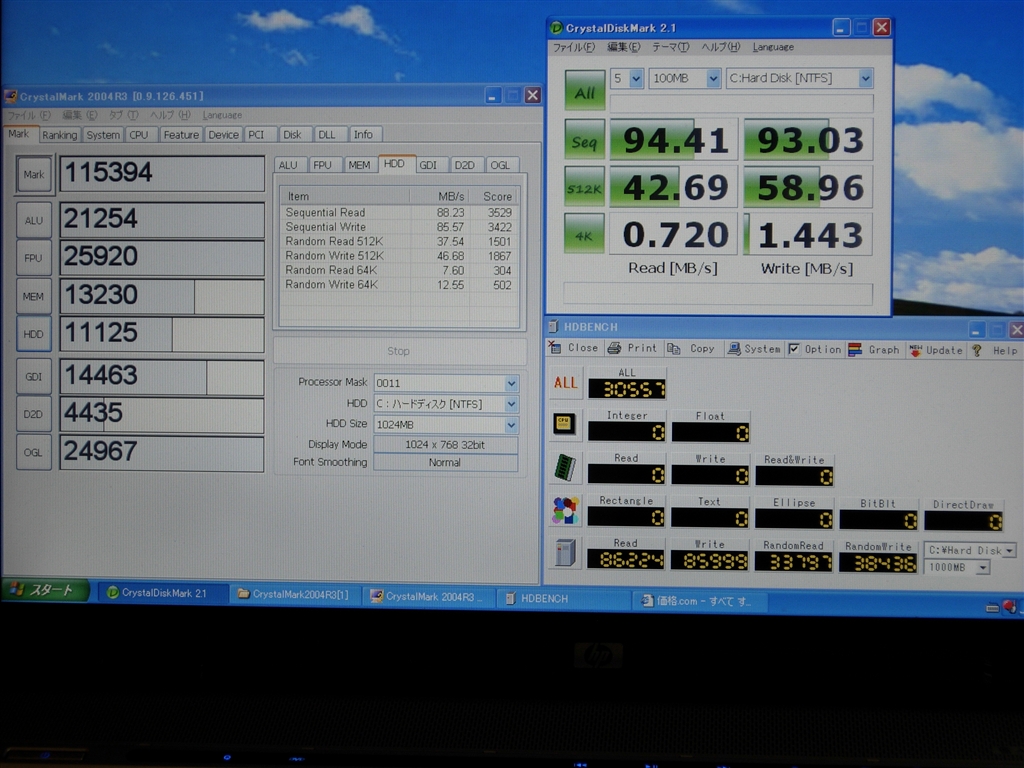The image size is (1024, 768).
Task: Click the D2D benchmark button in CrystalMark
Action: pos(34,414)
